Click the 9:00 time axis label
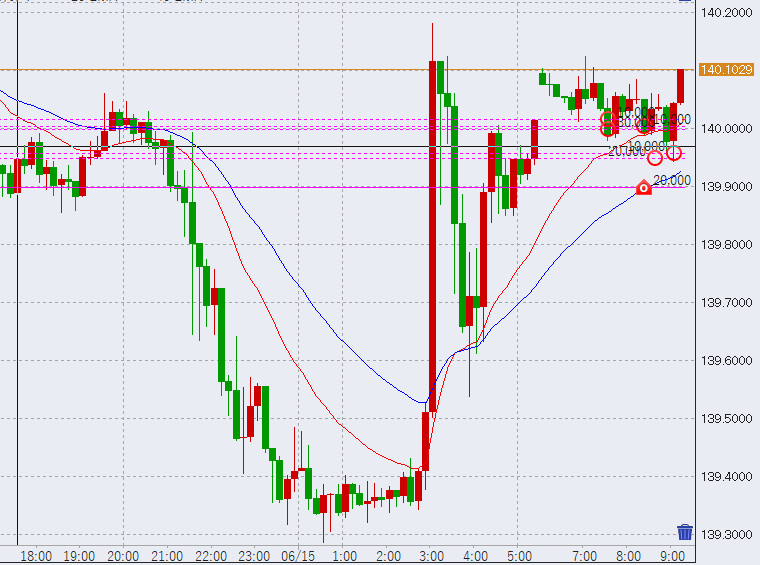The image size is (760, 565). [672, 555]
